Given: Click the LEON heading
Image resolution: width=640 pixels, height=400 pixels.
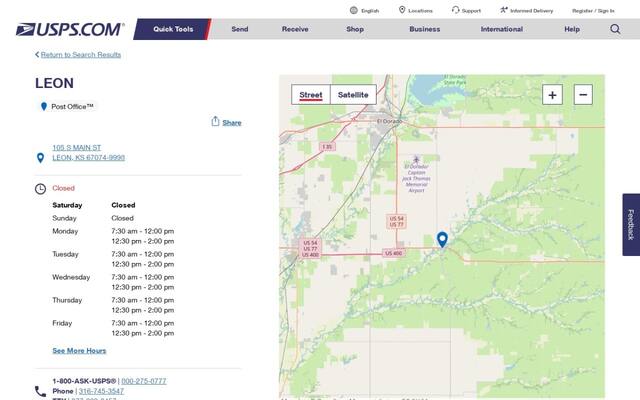Looking at the screenshot, I should coord(54,83).
